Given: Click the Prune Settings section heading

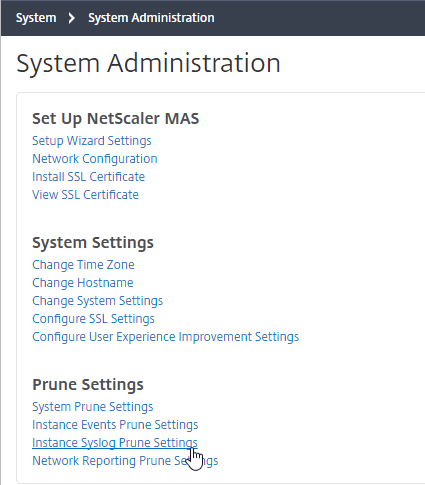Looking at the screenshot, I should tap(88, 385).
